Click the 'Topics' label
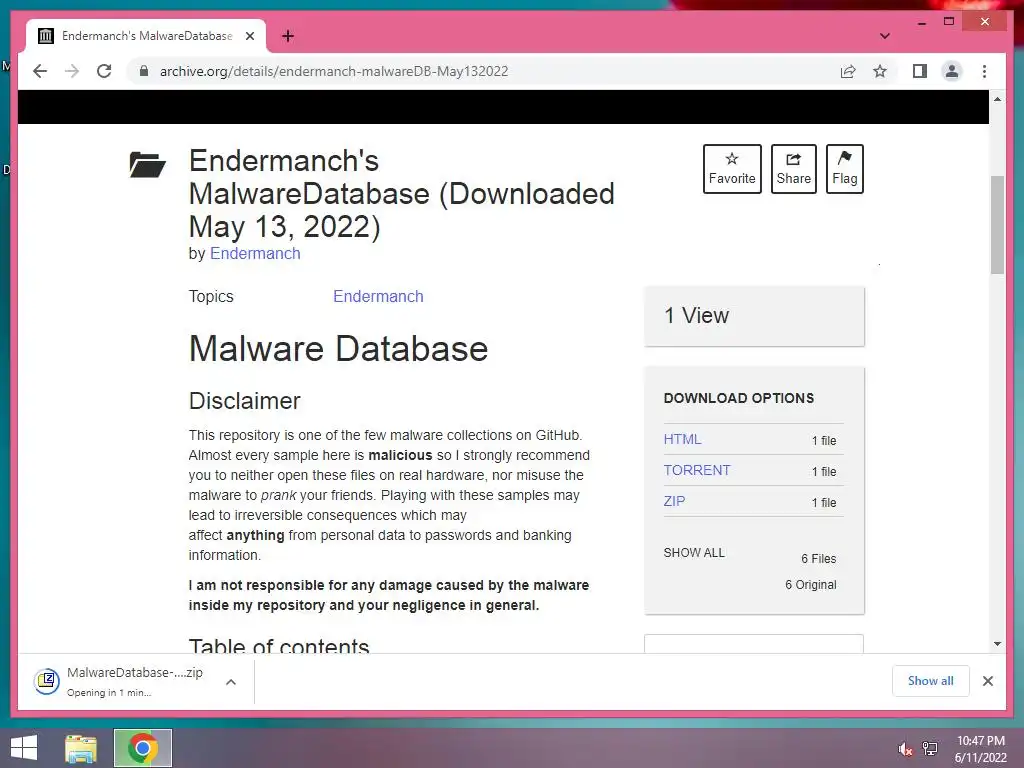Image resolution: width=1024 pixels, height=768 pixels. click(211, 296)
